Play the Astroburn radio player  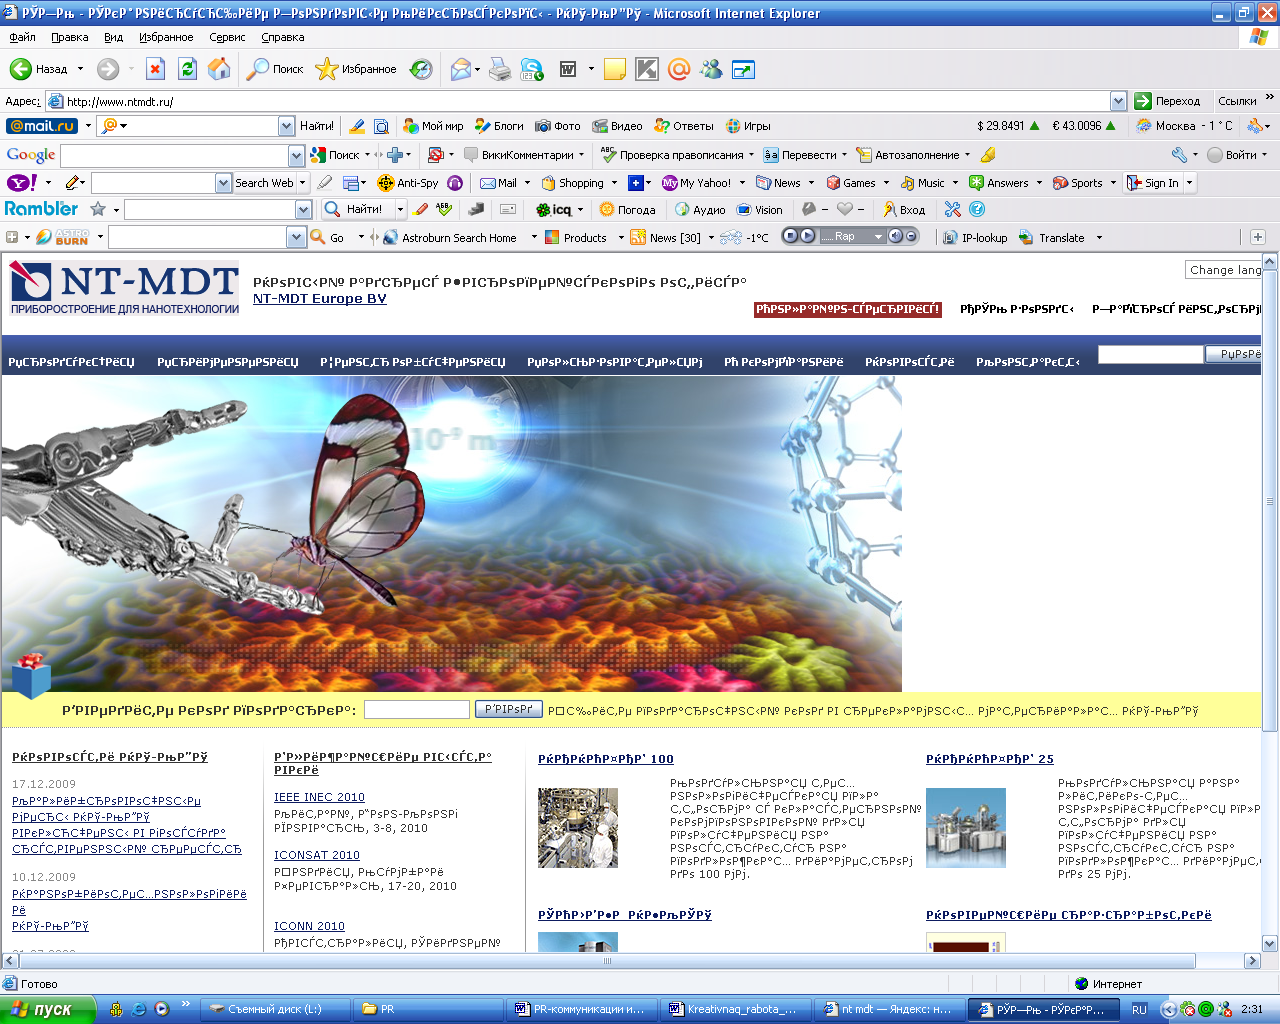(807, 236)
